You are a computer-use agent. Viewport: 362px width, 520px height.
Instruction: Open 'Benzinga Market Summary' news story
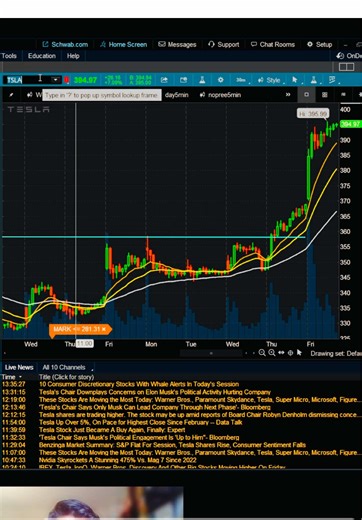click(x=172, y=445)
